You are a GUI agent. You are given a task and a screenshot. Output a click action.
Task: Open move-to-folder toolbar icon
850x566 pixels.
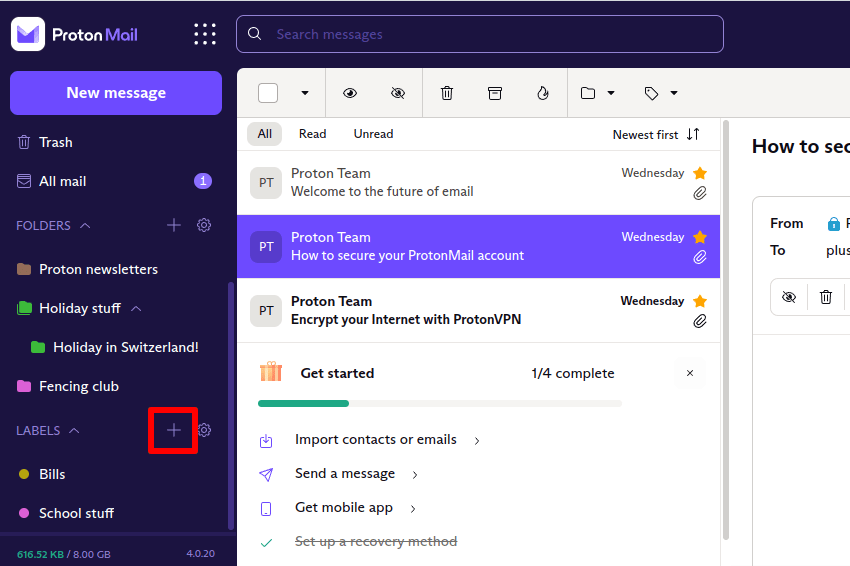[588, 93]
